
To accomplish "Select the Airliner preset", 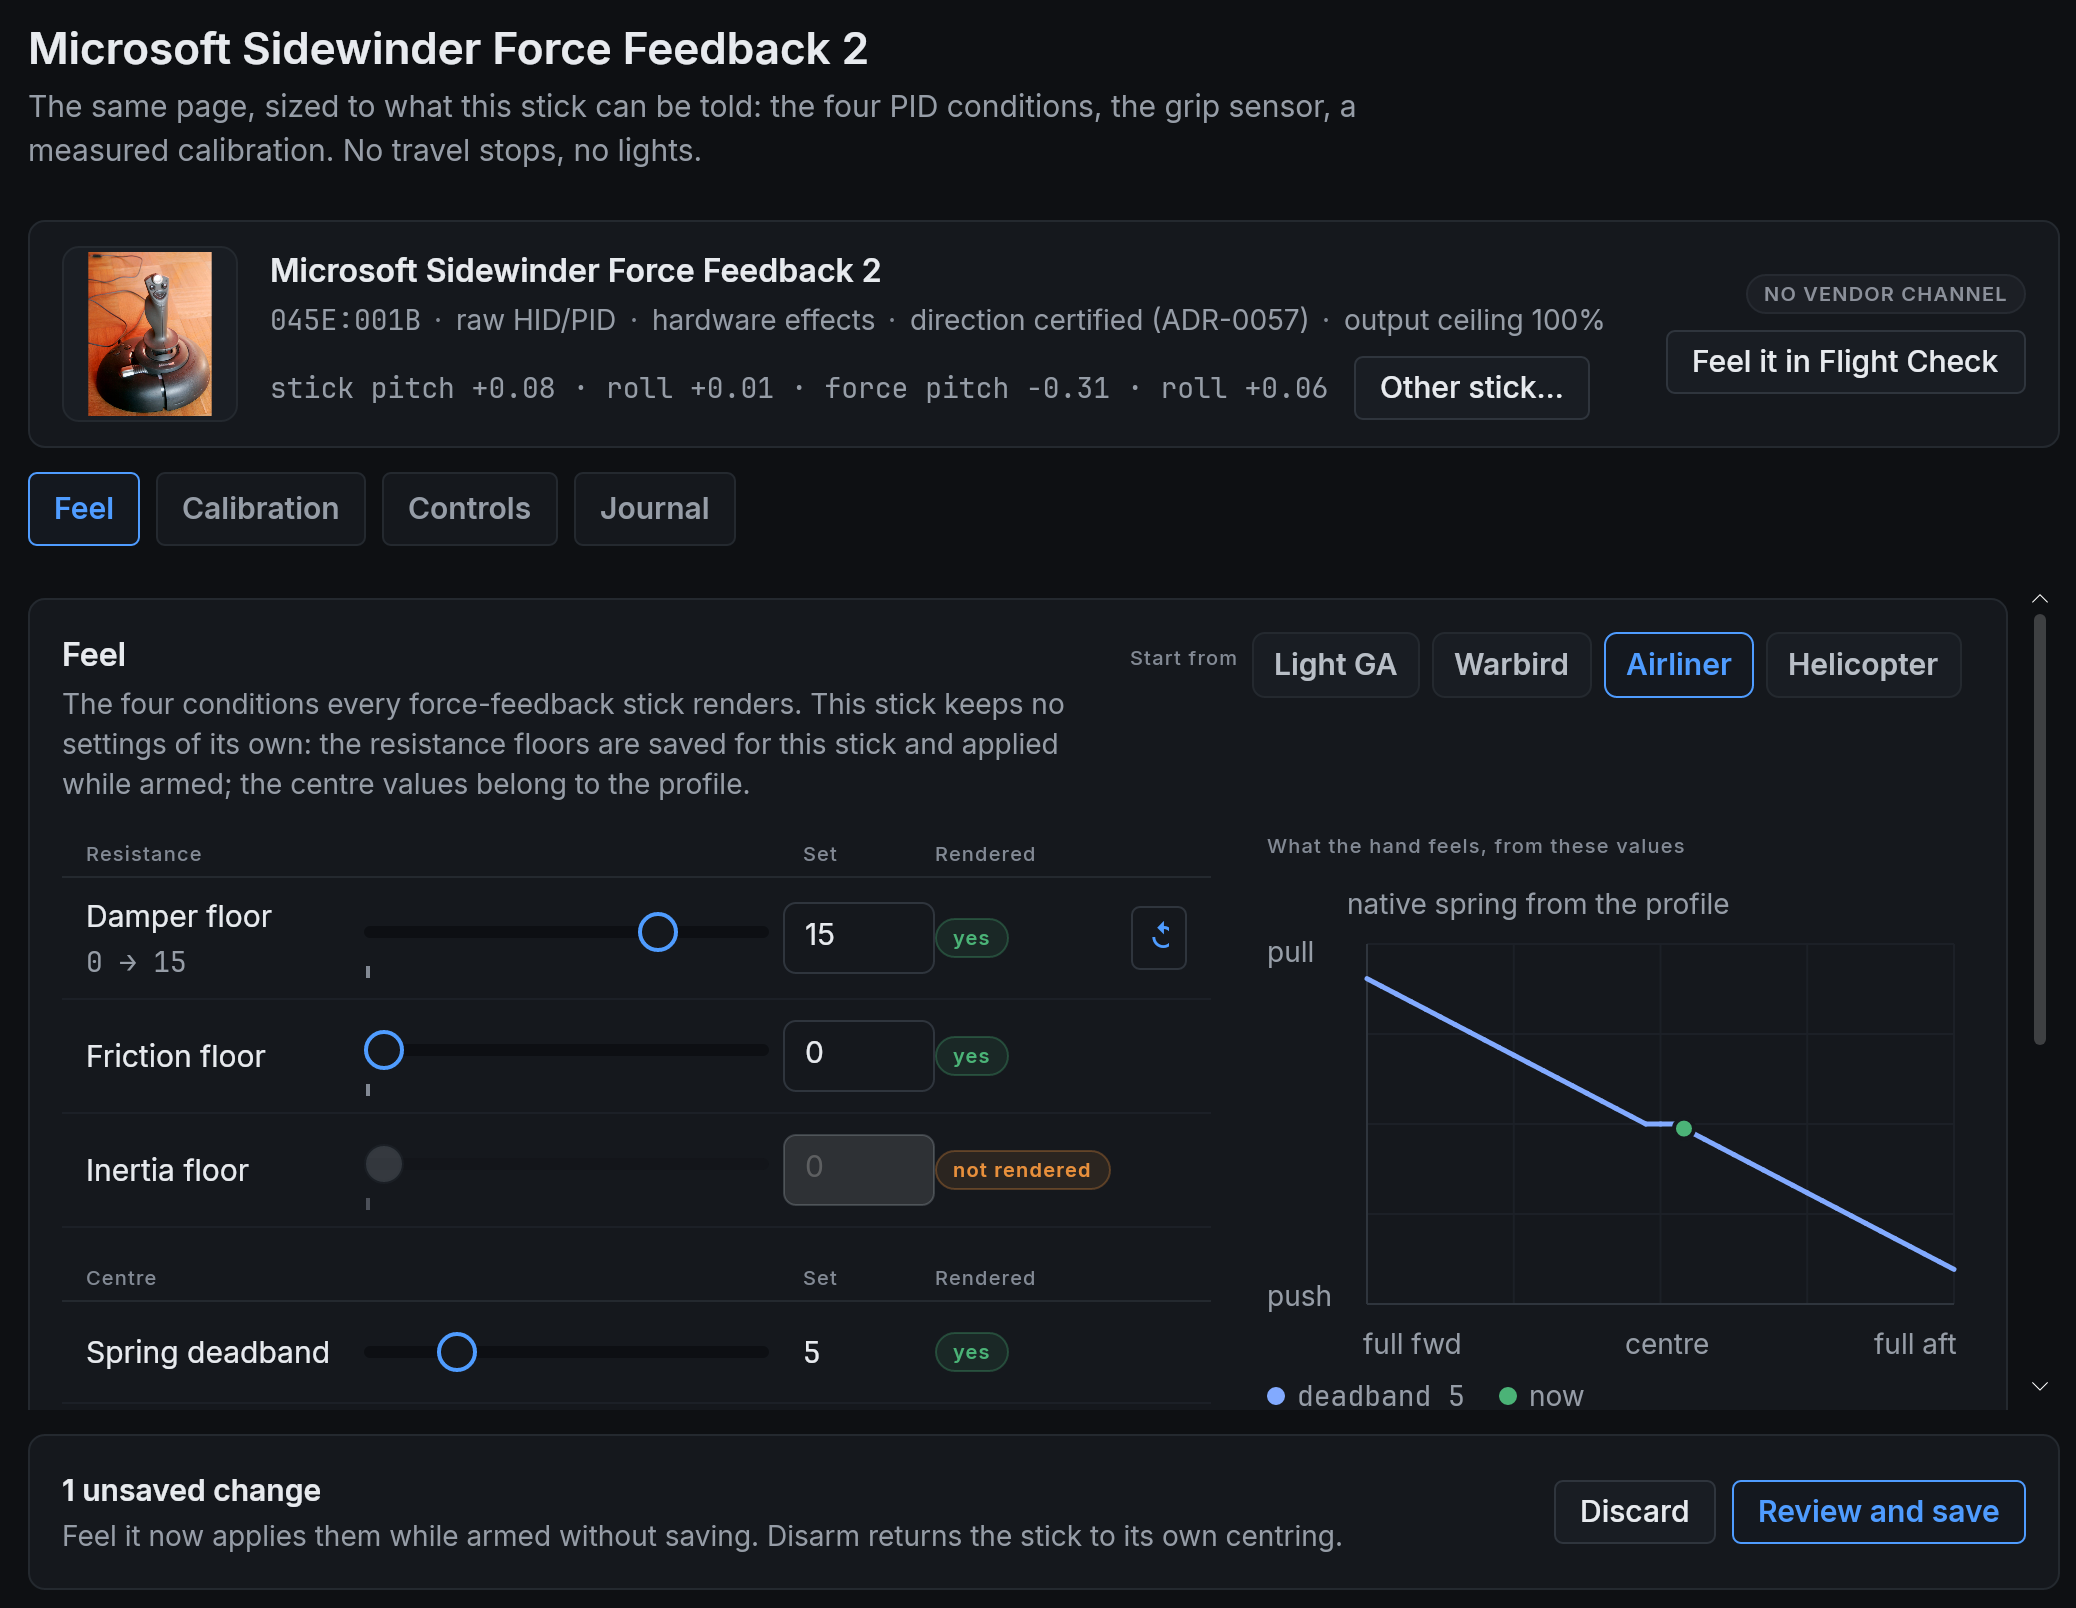I will (x=1678, y=664).
